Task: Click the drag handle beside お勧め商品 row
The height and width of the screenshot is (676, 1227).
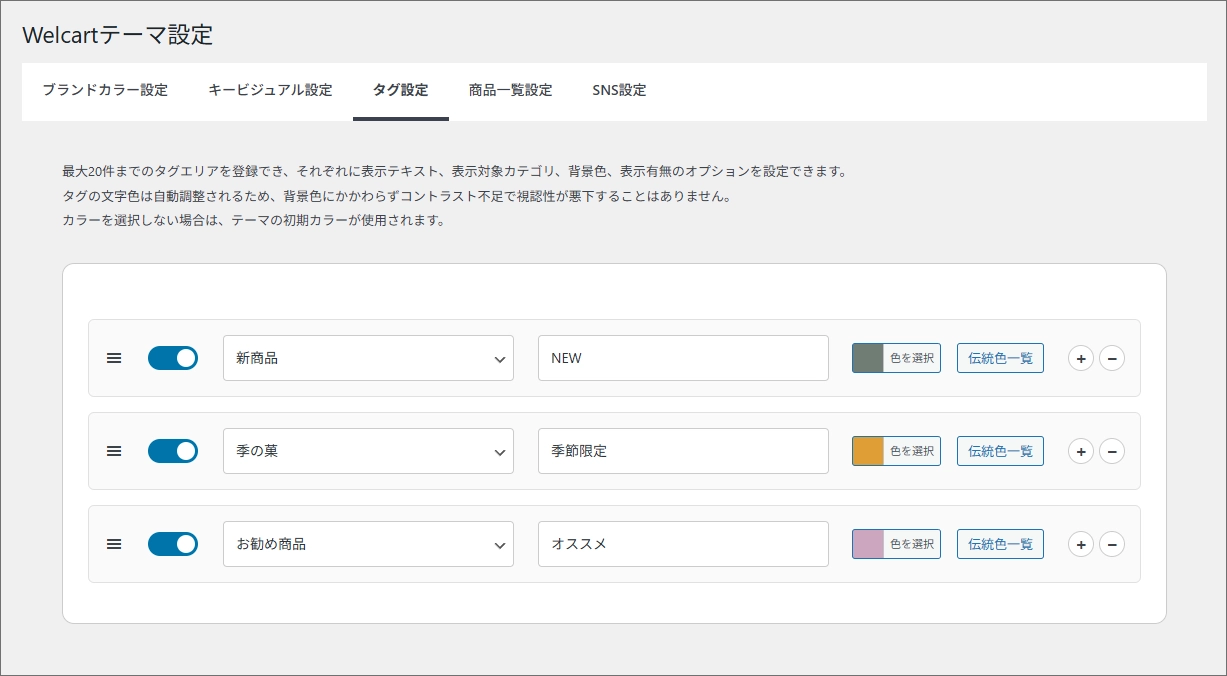Action: 113,544
